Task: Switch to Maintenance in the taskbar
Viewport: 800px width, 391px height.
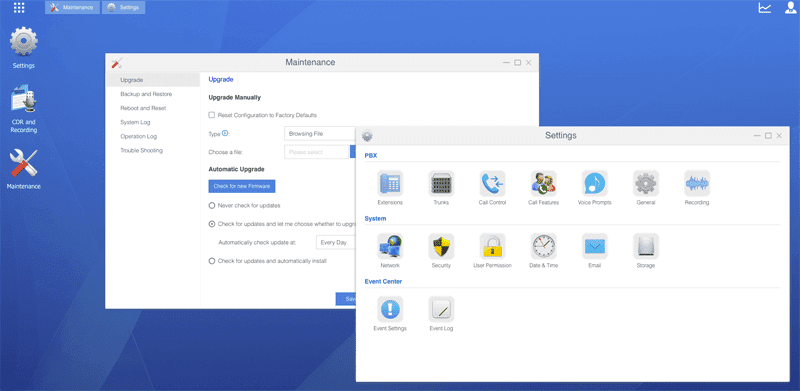Action: (x=72, y=8)
